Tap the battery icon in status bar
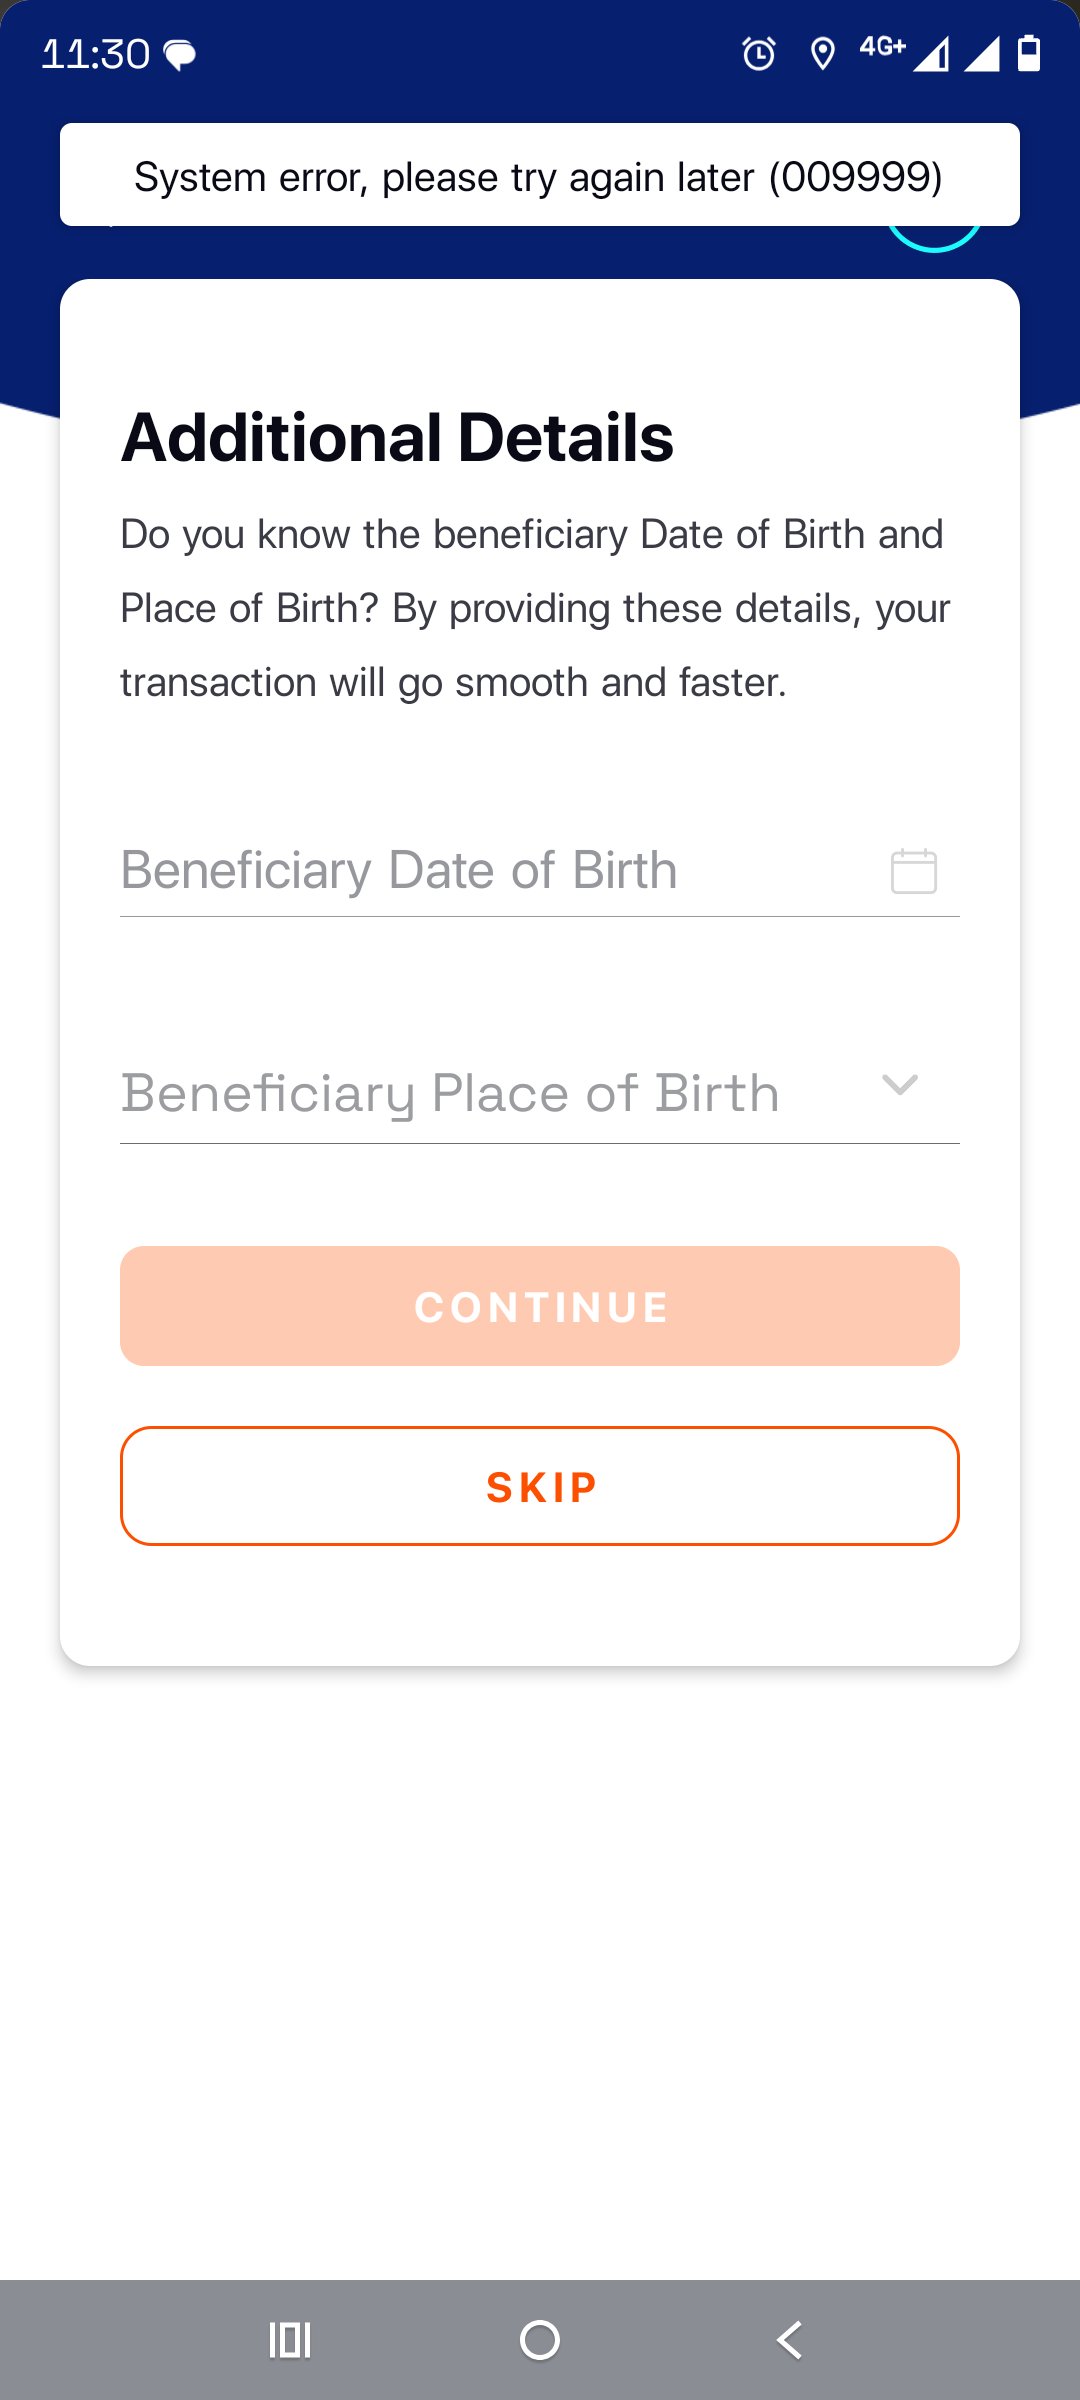Image resolution: width=1080 pixels, height=2400 pixels. 1029,53
